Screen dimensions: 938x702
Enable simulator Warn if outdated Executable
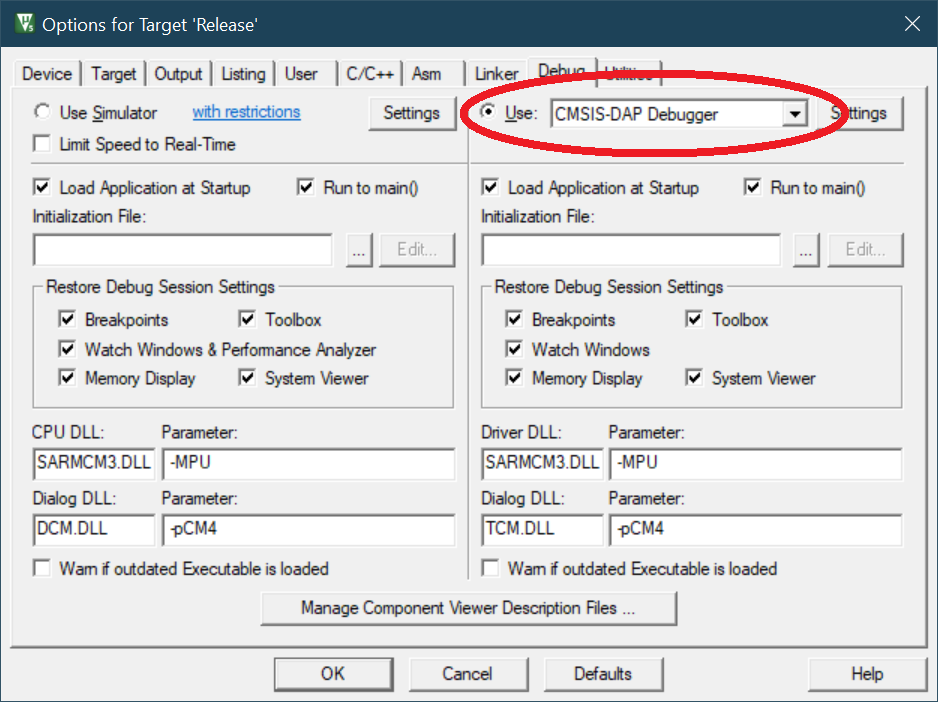pos(42,568)
